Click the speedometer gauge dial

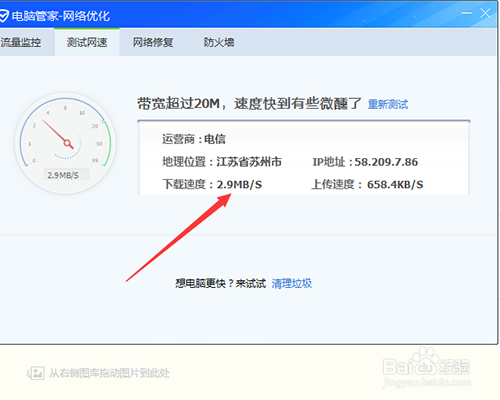click(x=65, y=143)
